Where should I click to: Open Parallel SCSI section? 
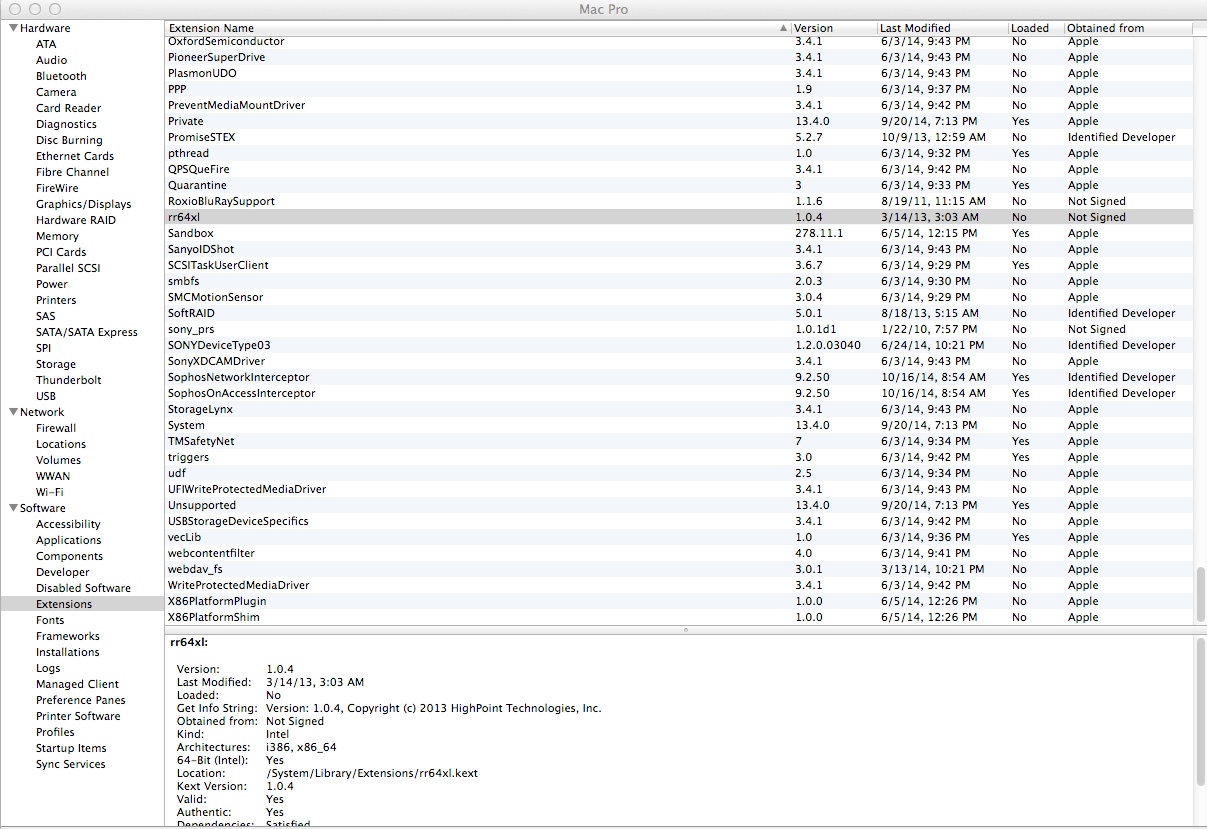[68, 268]
